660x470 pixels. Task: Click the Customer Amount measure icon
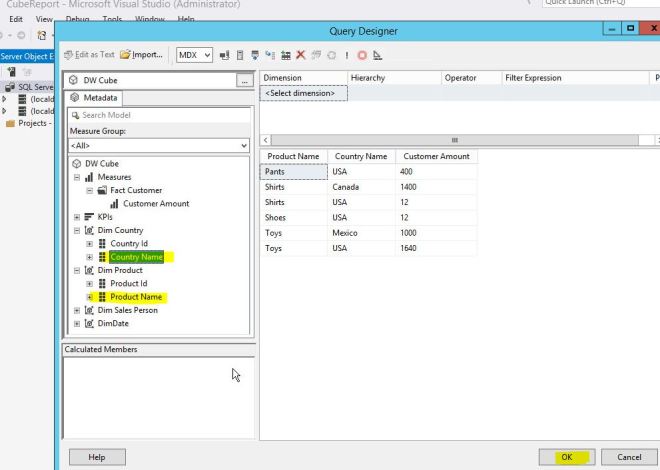pyautogui.click(x=114, y=204)
